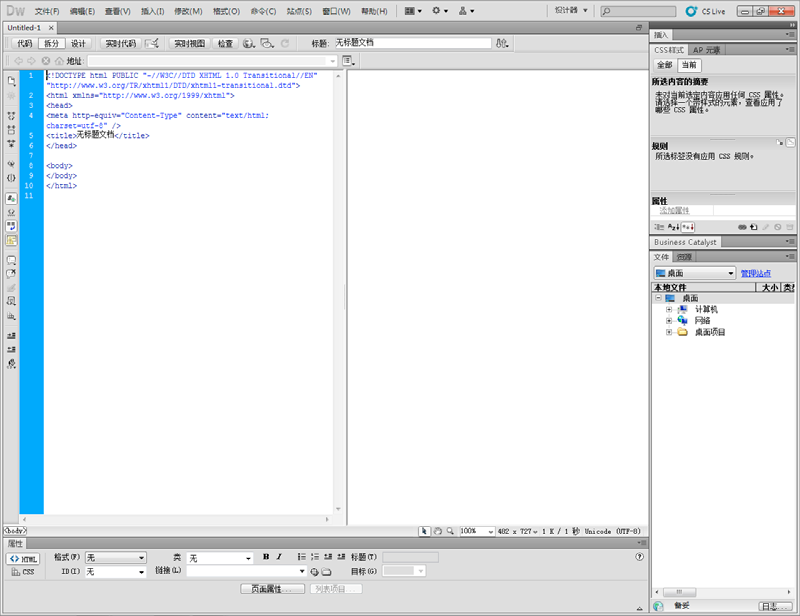Image resolution: width=800 pixels, height=616 pixels.
Task: Click the 管理站点 link
Action: point(755,273)
